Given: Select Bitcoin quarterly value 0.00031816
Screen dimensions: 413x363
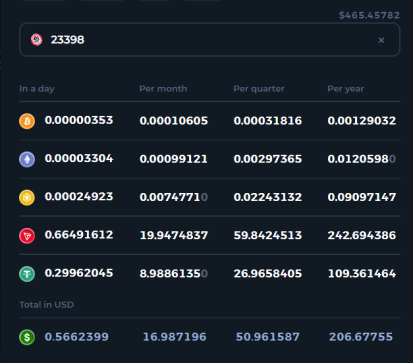Looking at the screenshot, I should [x=268, y=121].
